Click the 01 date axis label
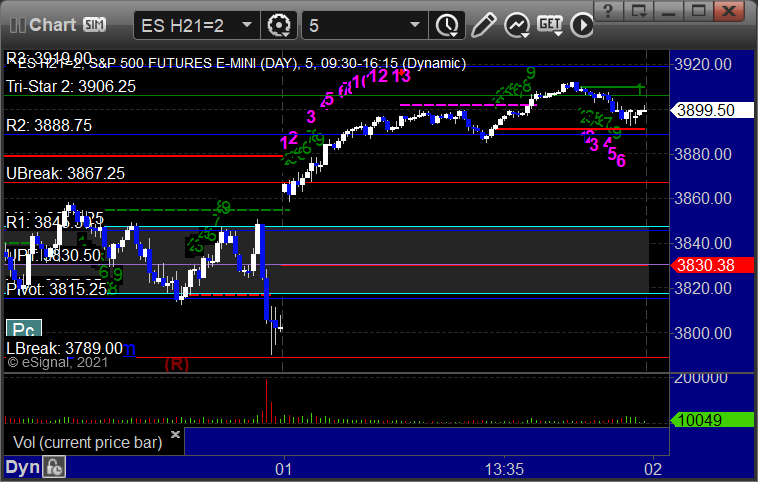The width and height of the screenshot is (758, 482). coord(284,469)
